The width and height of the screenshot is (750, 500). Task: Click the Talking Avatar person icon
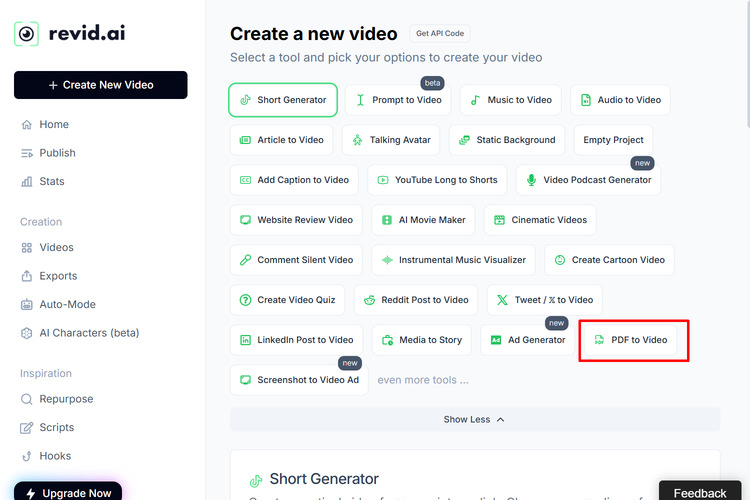point(357,140)
